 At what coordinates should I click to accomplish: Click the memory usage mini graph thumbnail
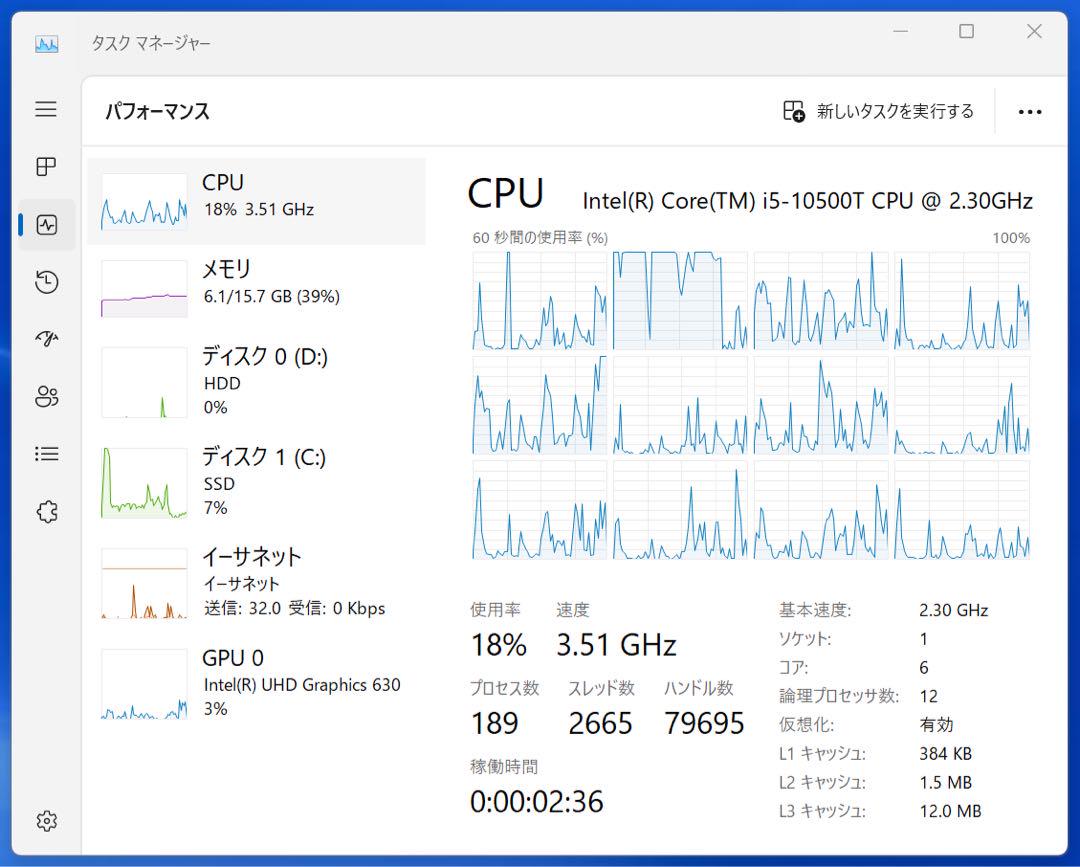(144, 289)
